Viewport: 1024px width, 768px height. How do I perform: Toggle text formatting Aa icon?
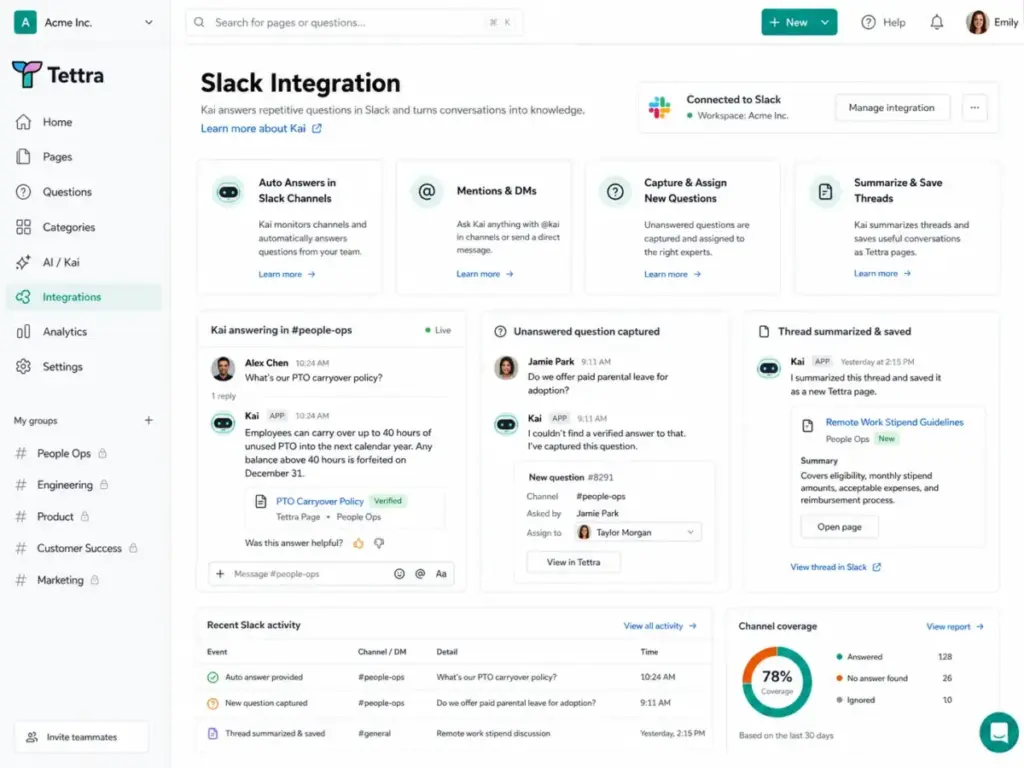pos(441,574)
